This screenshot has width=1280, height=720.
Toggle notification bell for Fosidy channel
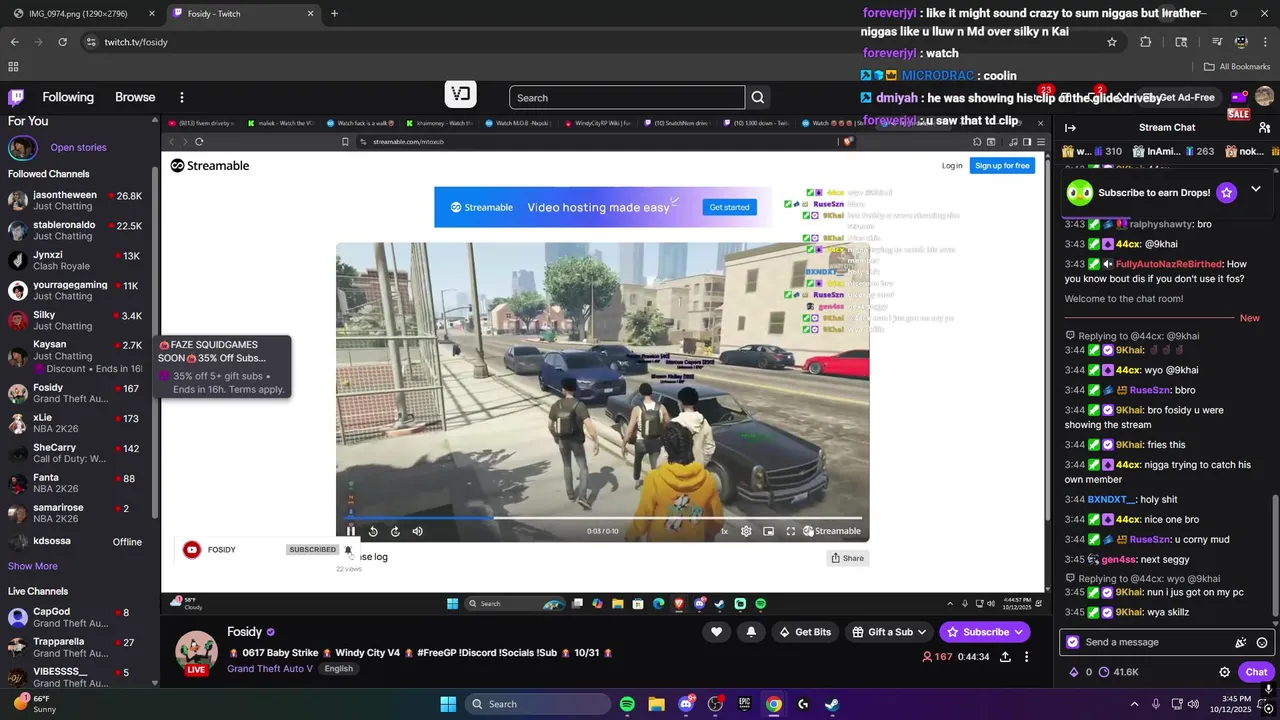pos(751,632)
